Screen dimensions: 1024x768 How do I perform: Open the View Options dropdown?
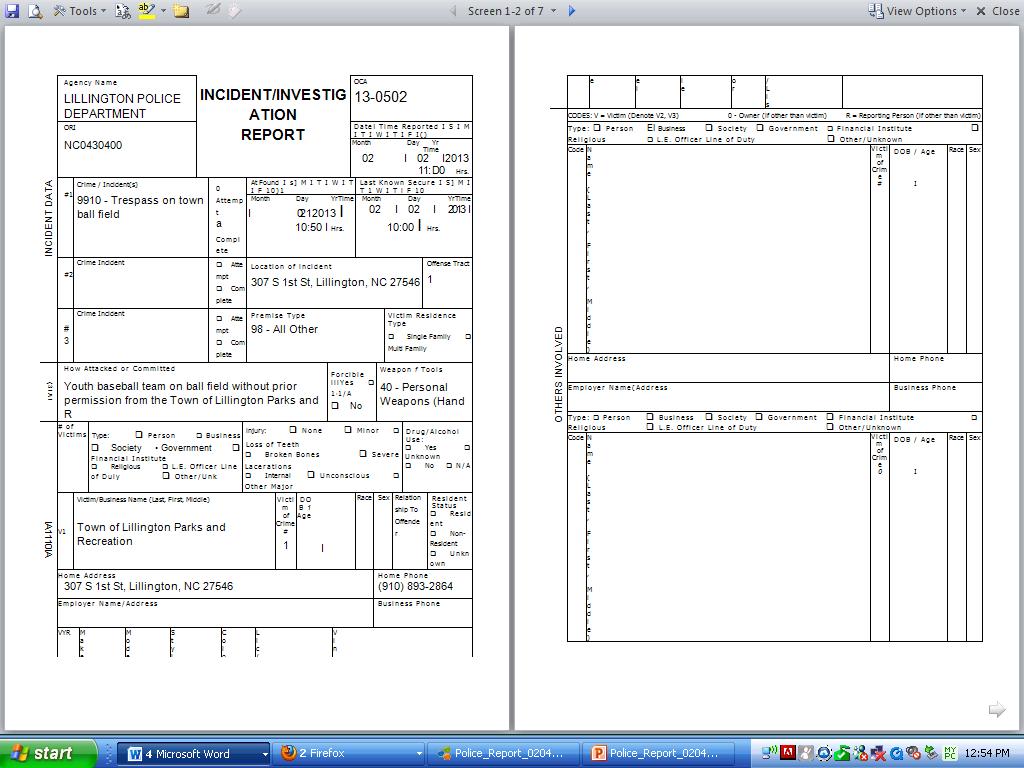(x=916, y=10)
